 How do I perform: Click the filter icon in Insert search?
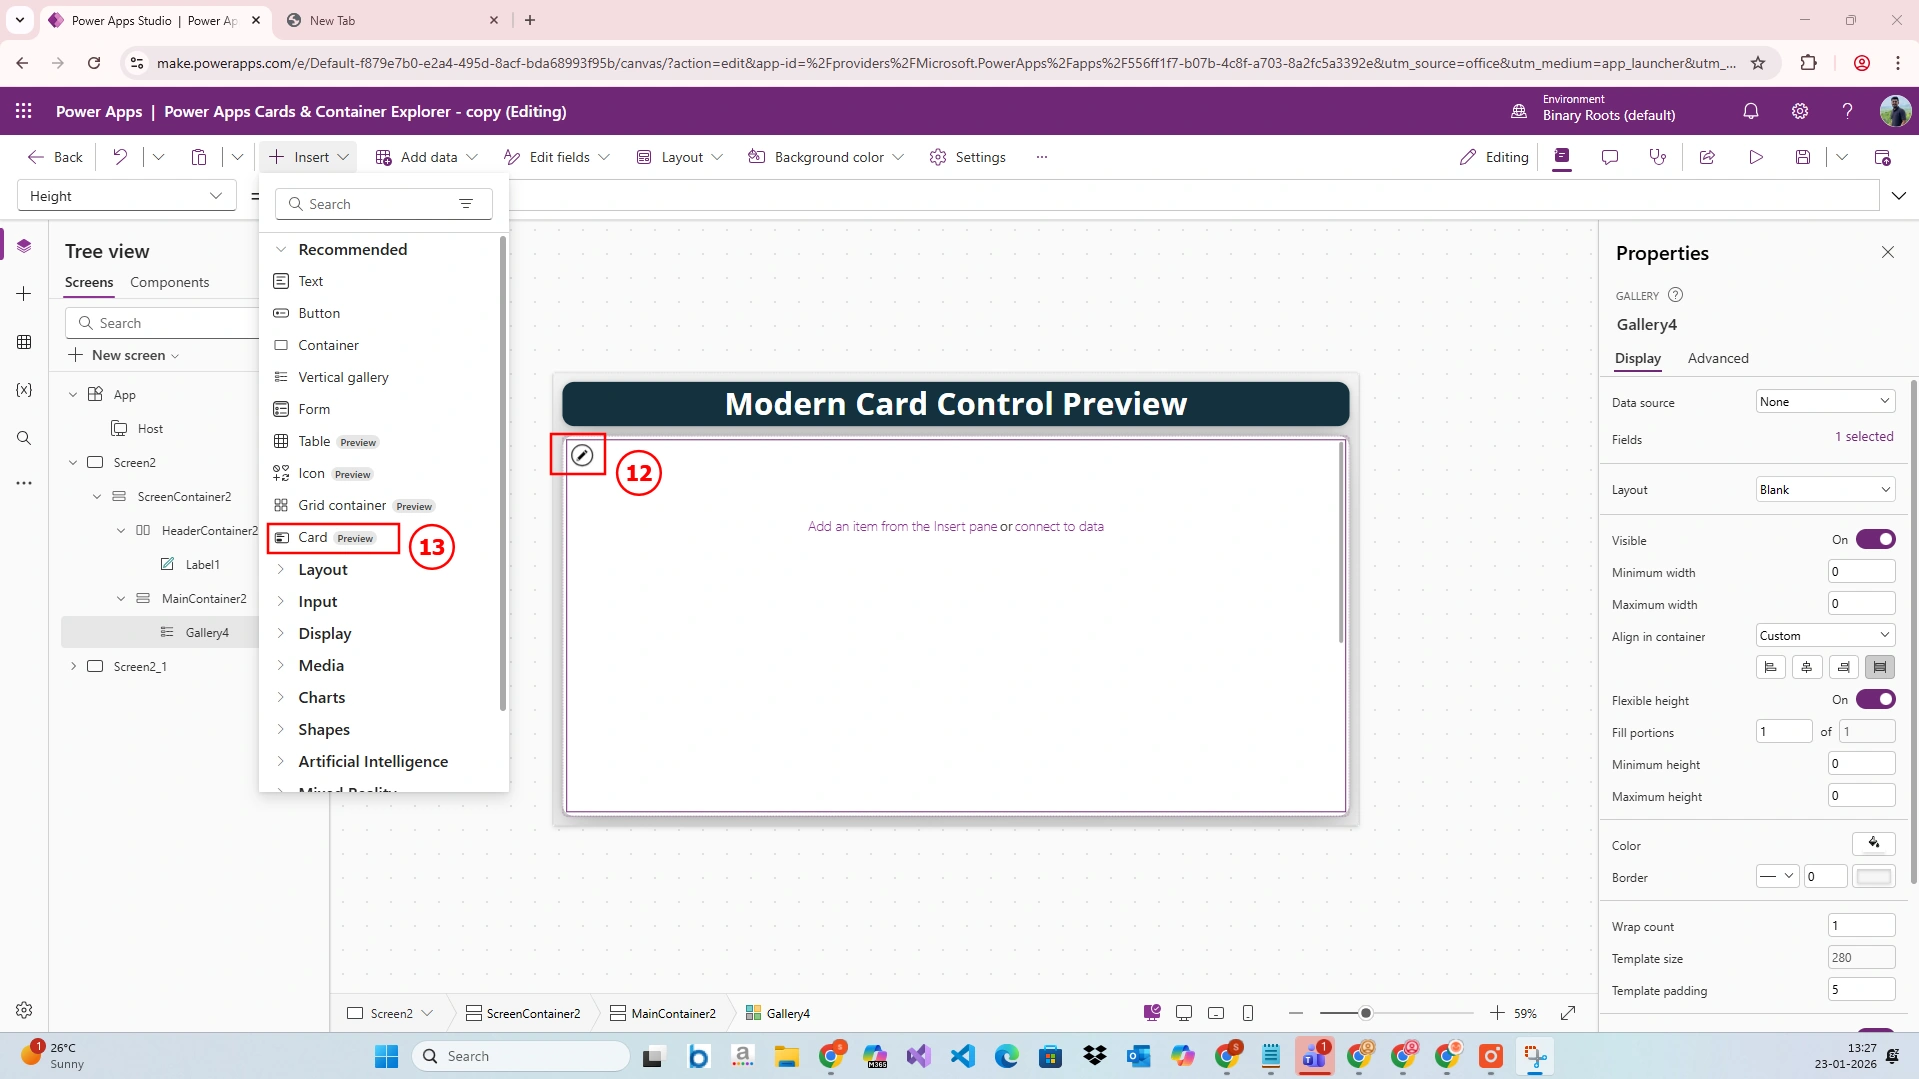coord(466,204)
